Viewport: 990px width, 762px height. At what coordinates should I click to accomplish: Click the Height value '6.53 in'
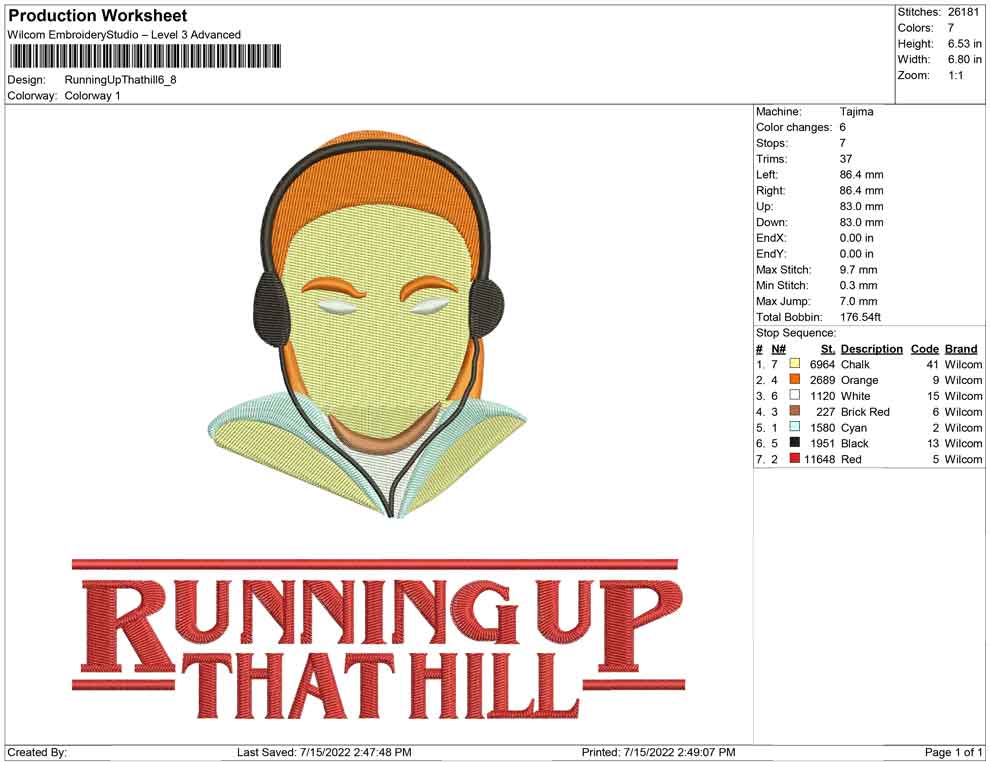[965, 44]
